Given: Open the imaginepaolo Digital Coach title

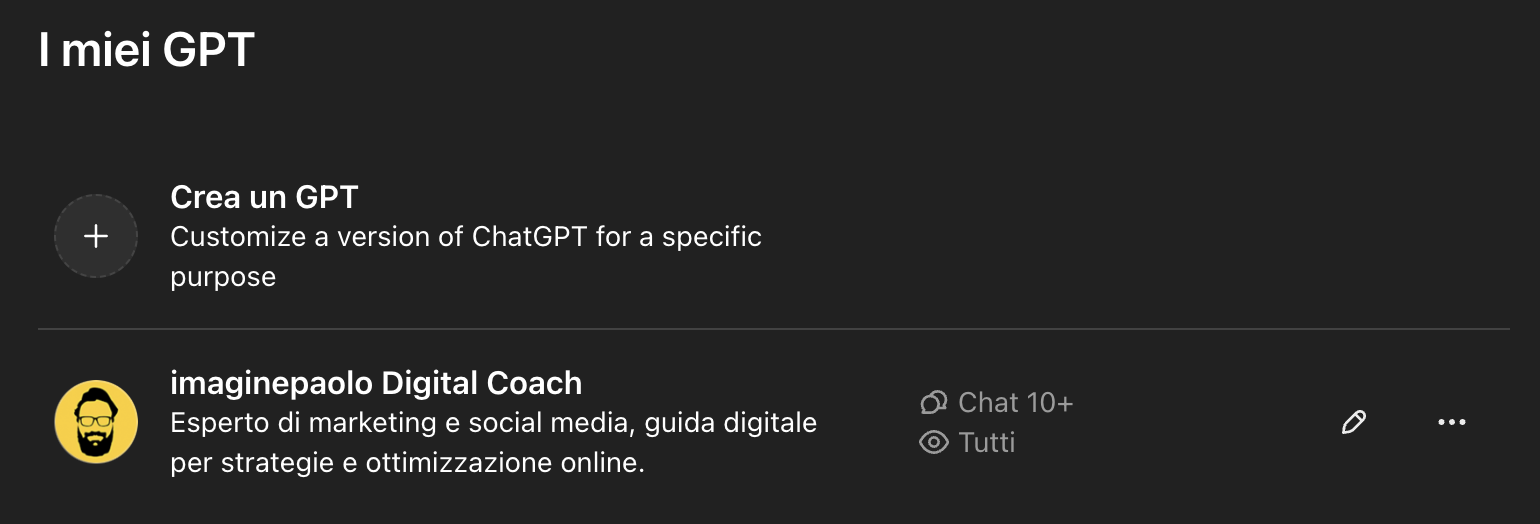Looking at the screenshot, I should pos(376,383).
